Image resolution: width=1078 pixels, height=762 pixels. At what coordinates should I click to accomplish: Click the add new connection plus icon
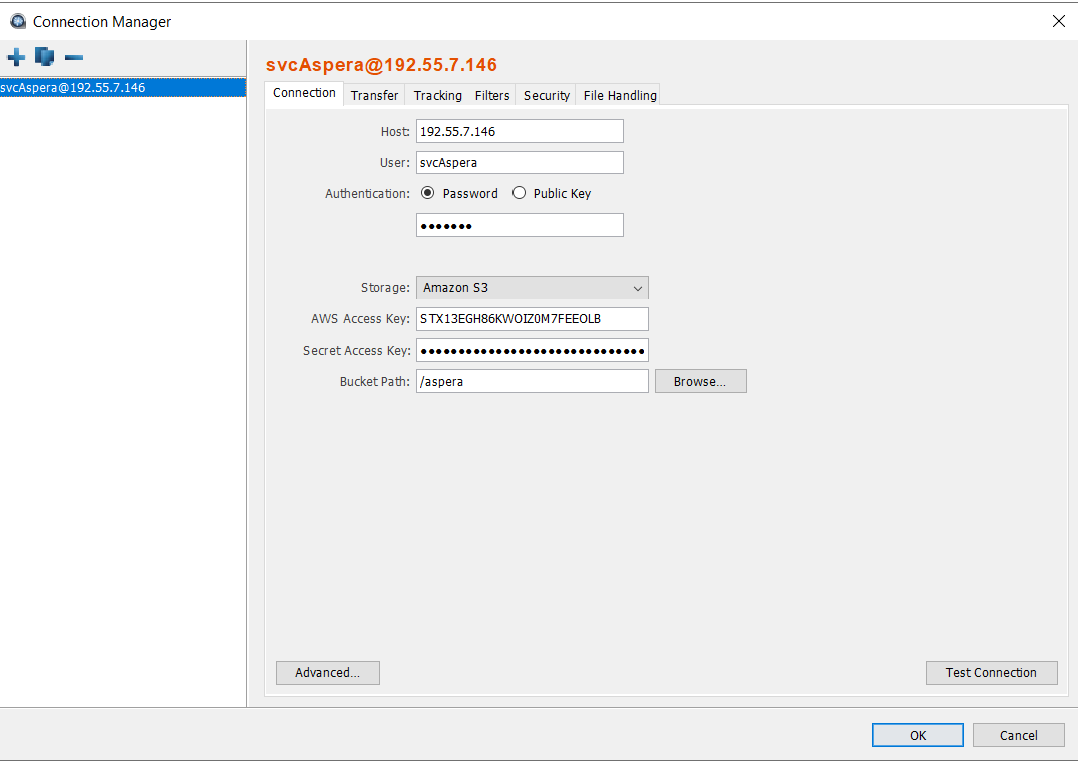[x=16, y=57]
